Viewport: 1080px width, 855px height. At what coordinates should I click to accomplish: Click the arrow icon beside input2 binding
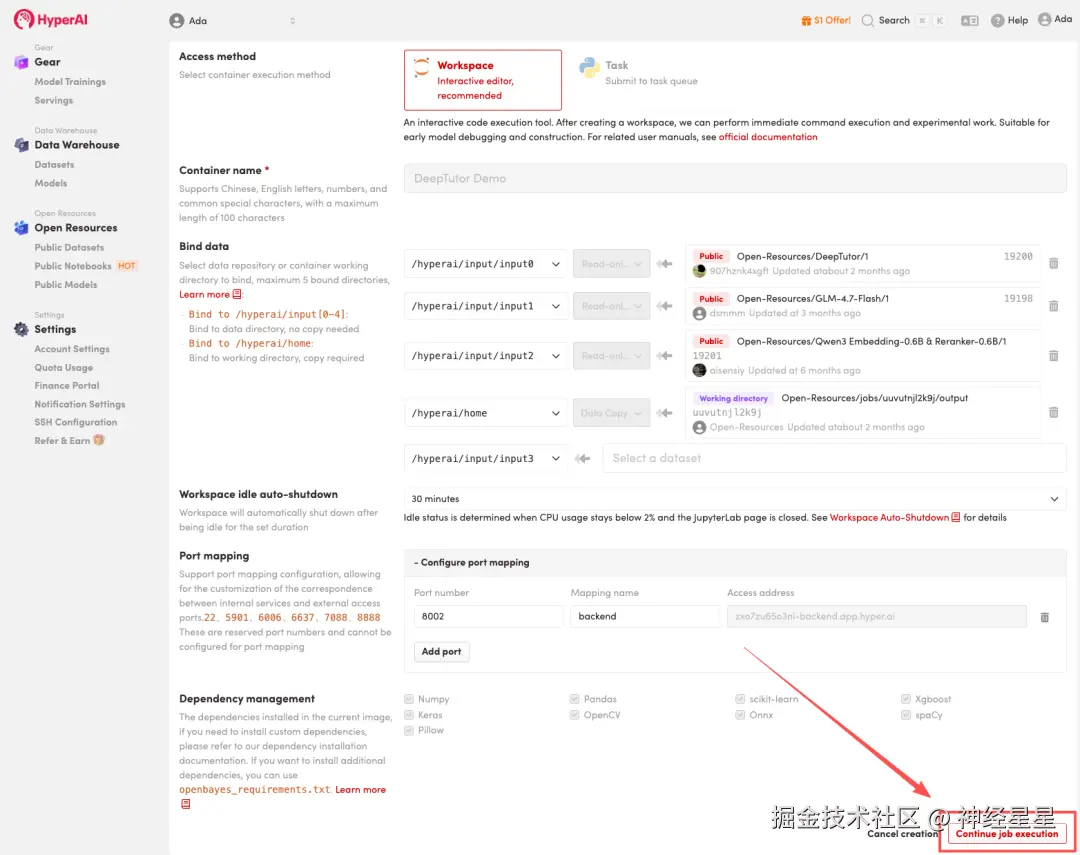point(664,356)
